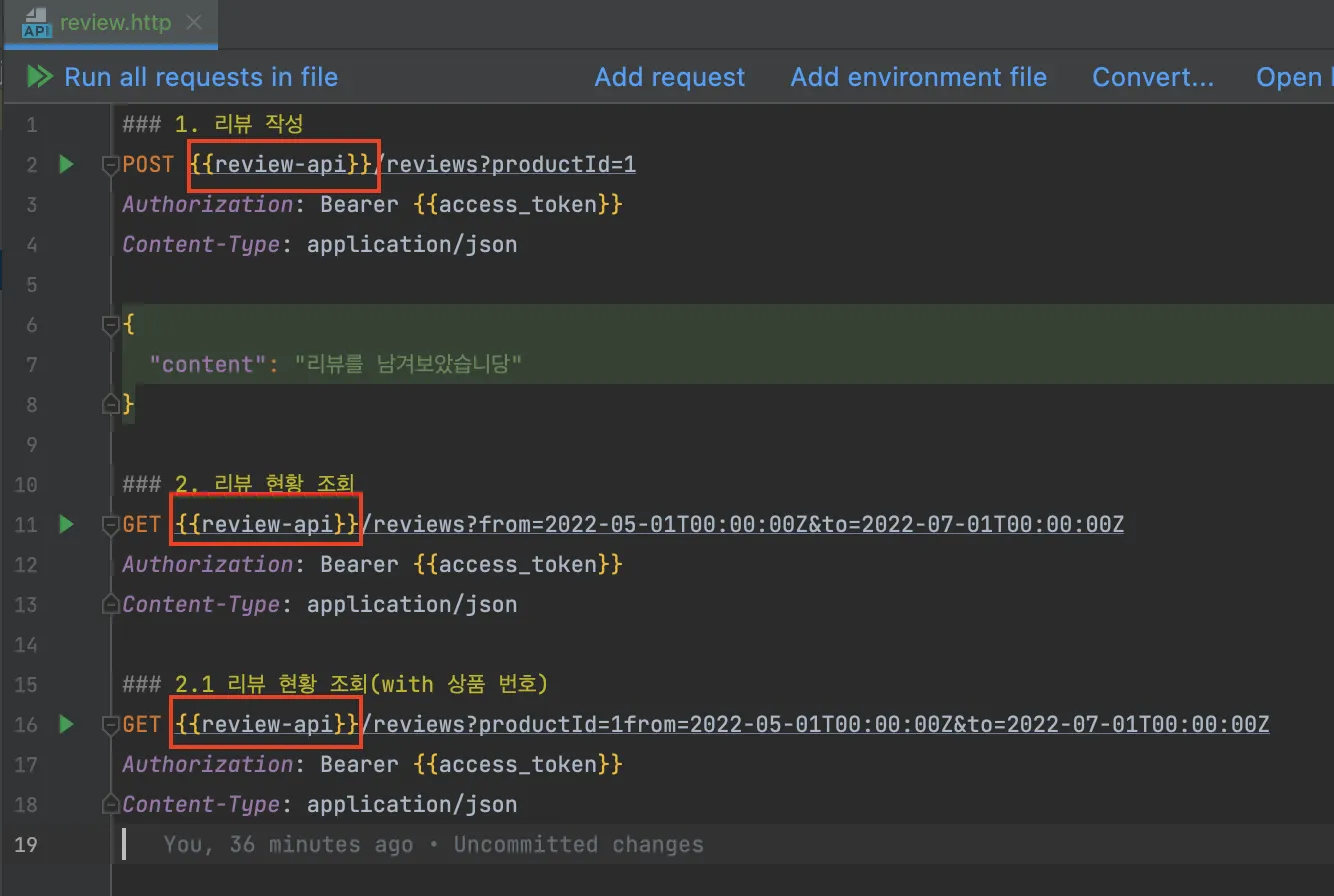Collapse the POST request block on line 2

point(111,165)
